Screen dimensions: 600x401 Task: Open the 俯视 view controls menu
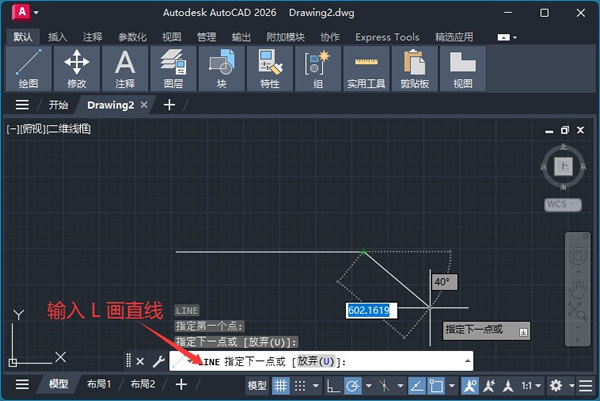click(x=32, y=129)
